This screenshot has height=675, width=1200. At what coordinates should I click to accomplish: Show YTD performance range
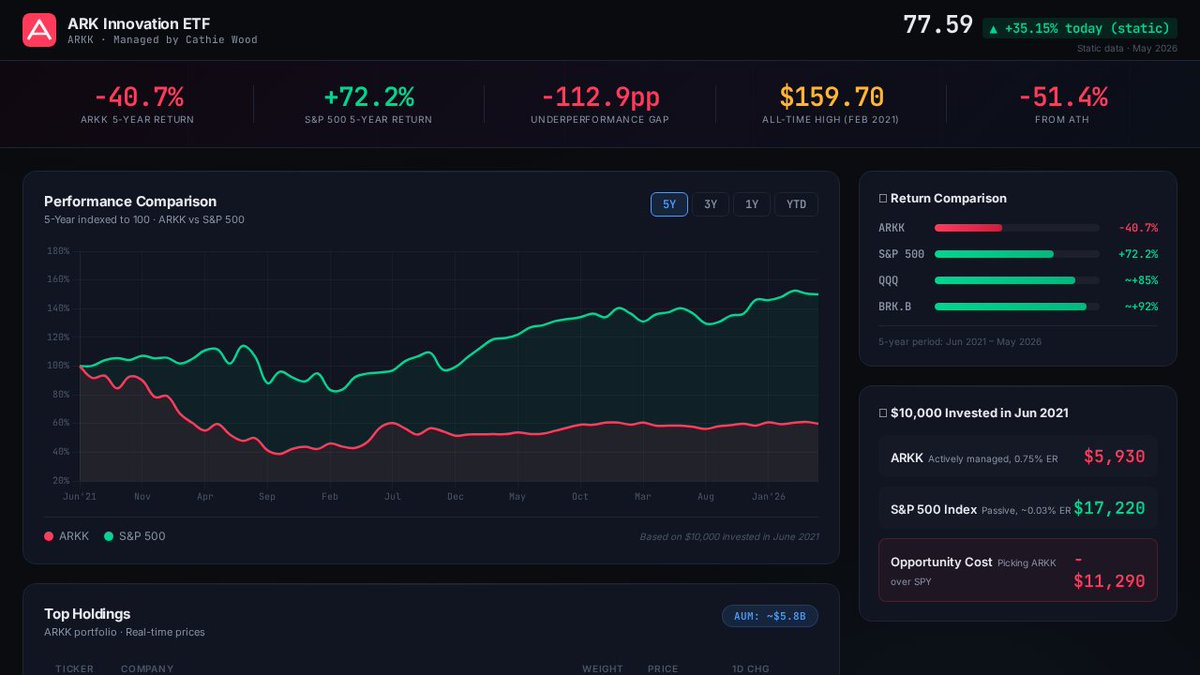click(796, 205)
